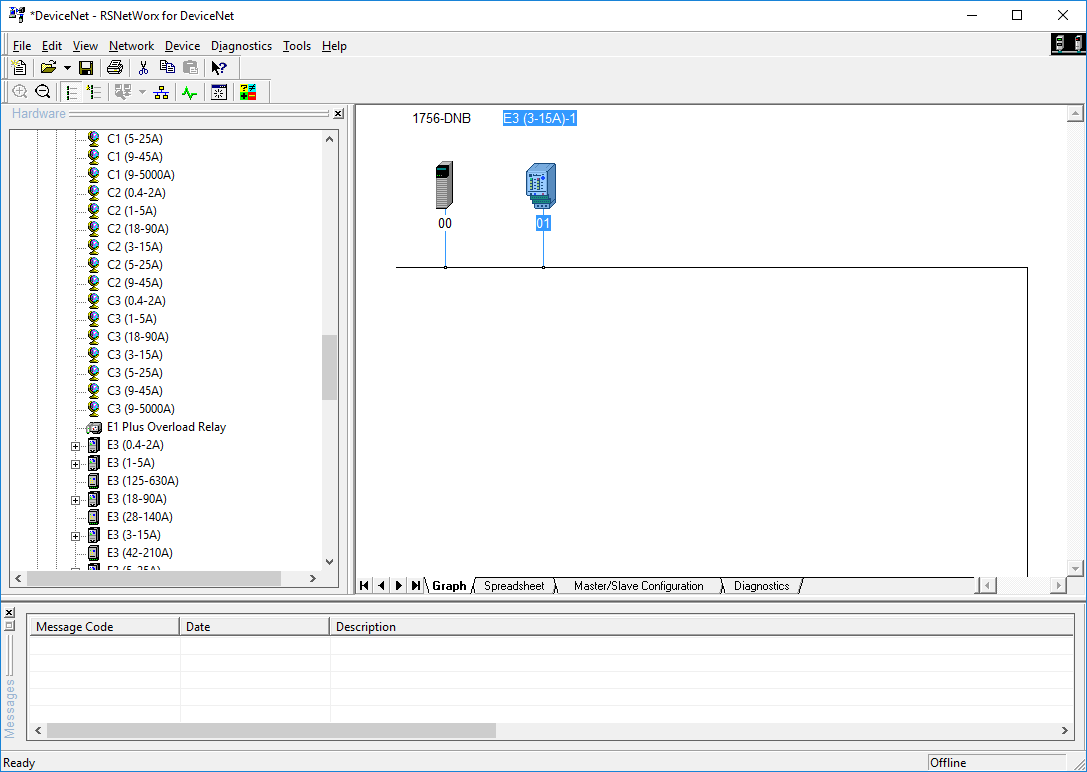This screenshot has height=772, width=1087.
Task: Select E3 (42-210A) in hardware list
Action: click(140, 553)
